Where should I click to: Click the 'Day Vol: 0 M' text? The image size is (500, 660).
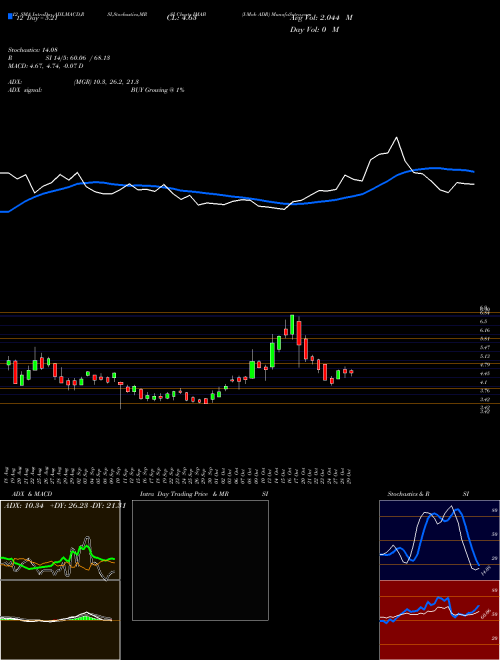[x=314, y=30]
